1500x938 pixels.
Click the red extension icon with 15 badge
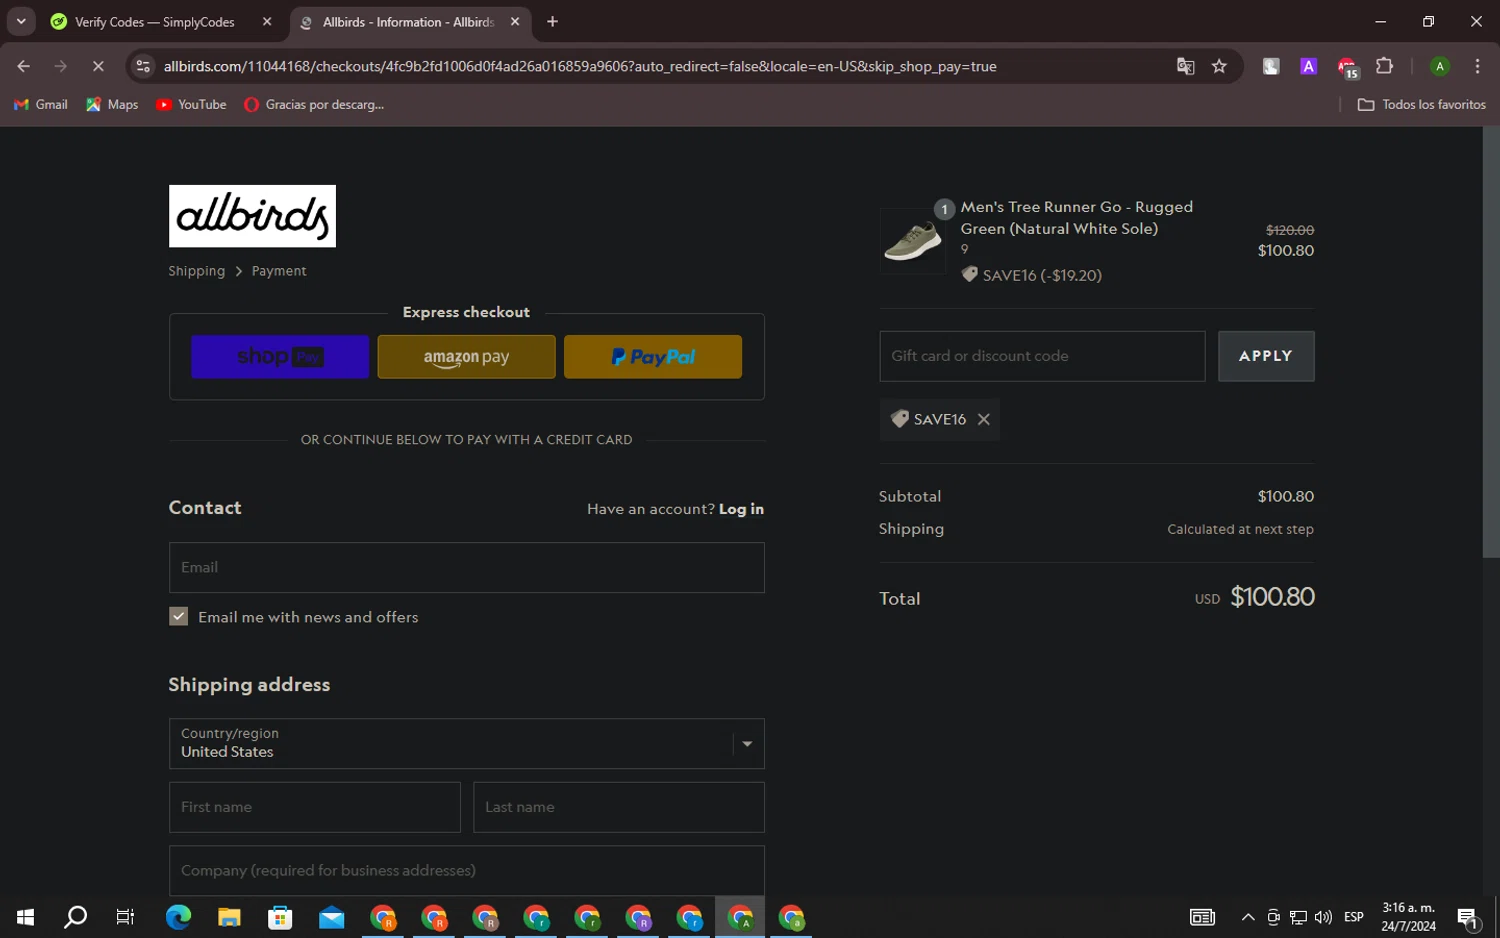1347,67
